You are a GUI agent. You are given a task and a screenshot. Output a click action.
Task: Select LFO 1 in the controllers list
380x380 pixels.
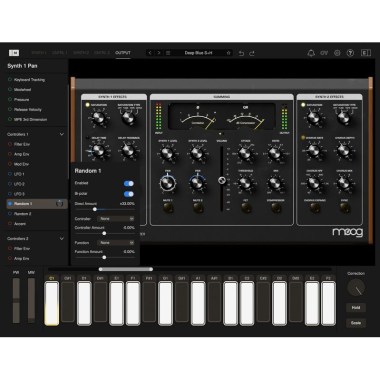tap(19, 174)
